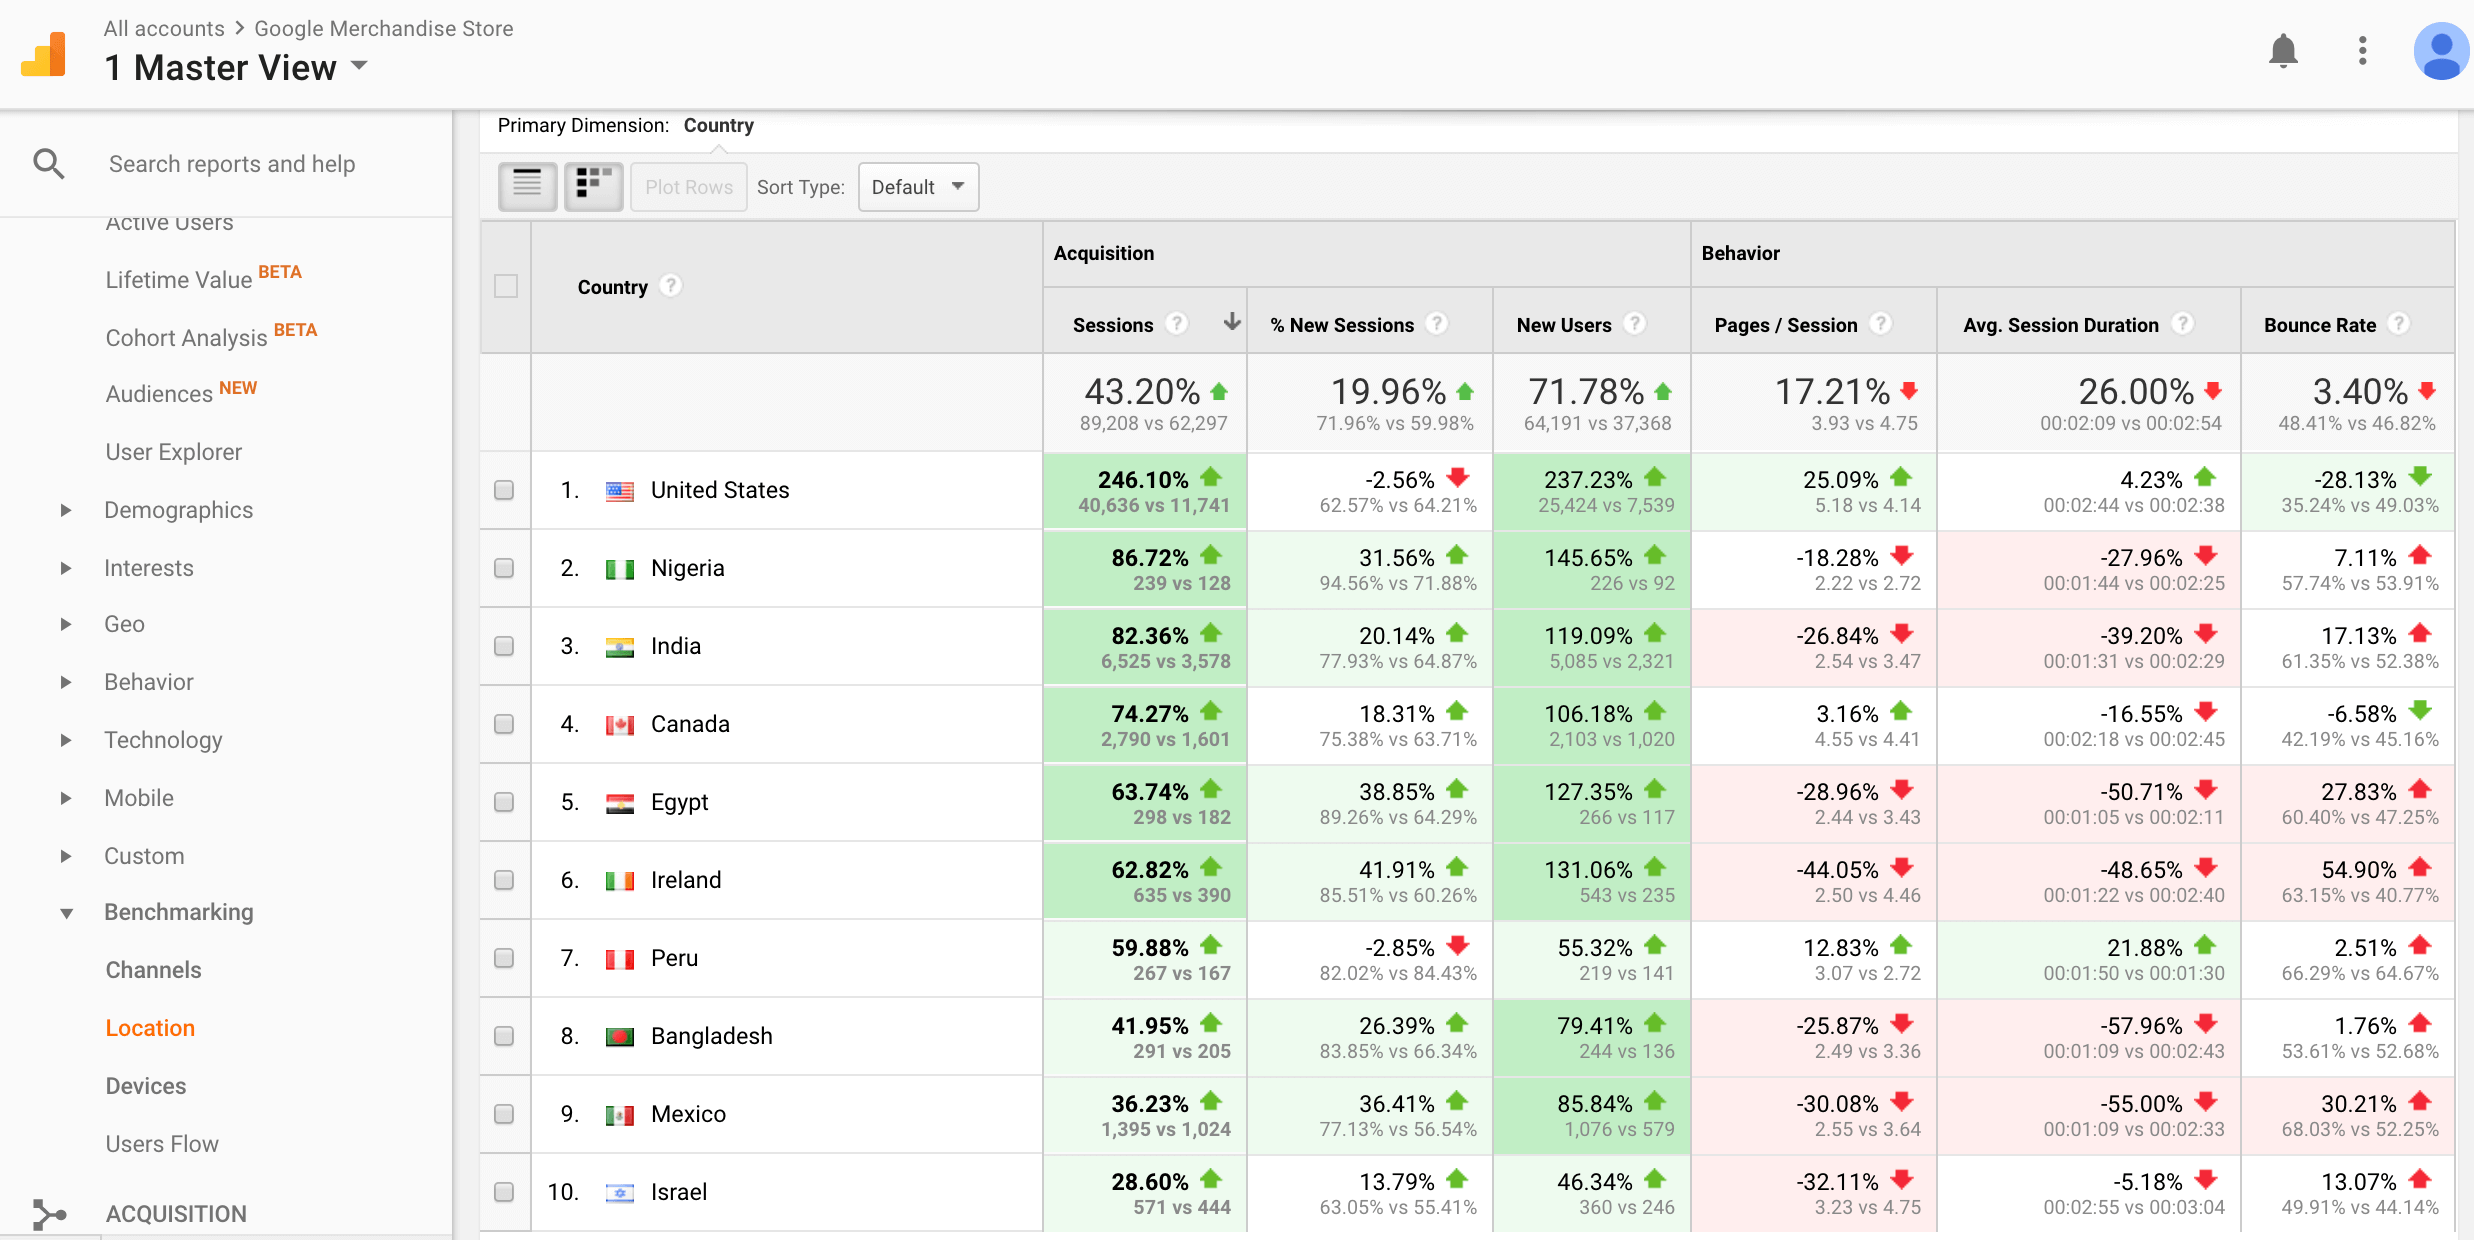Open Users Flow report

(x=162, y=1144)
